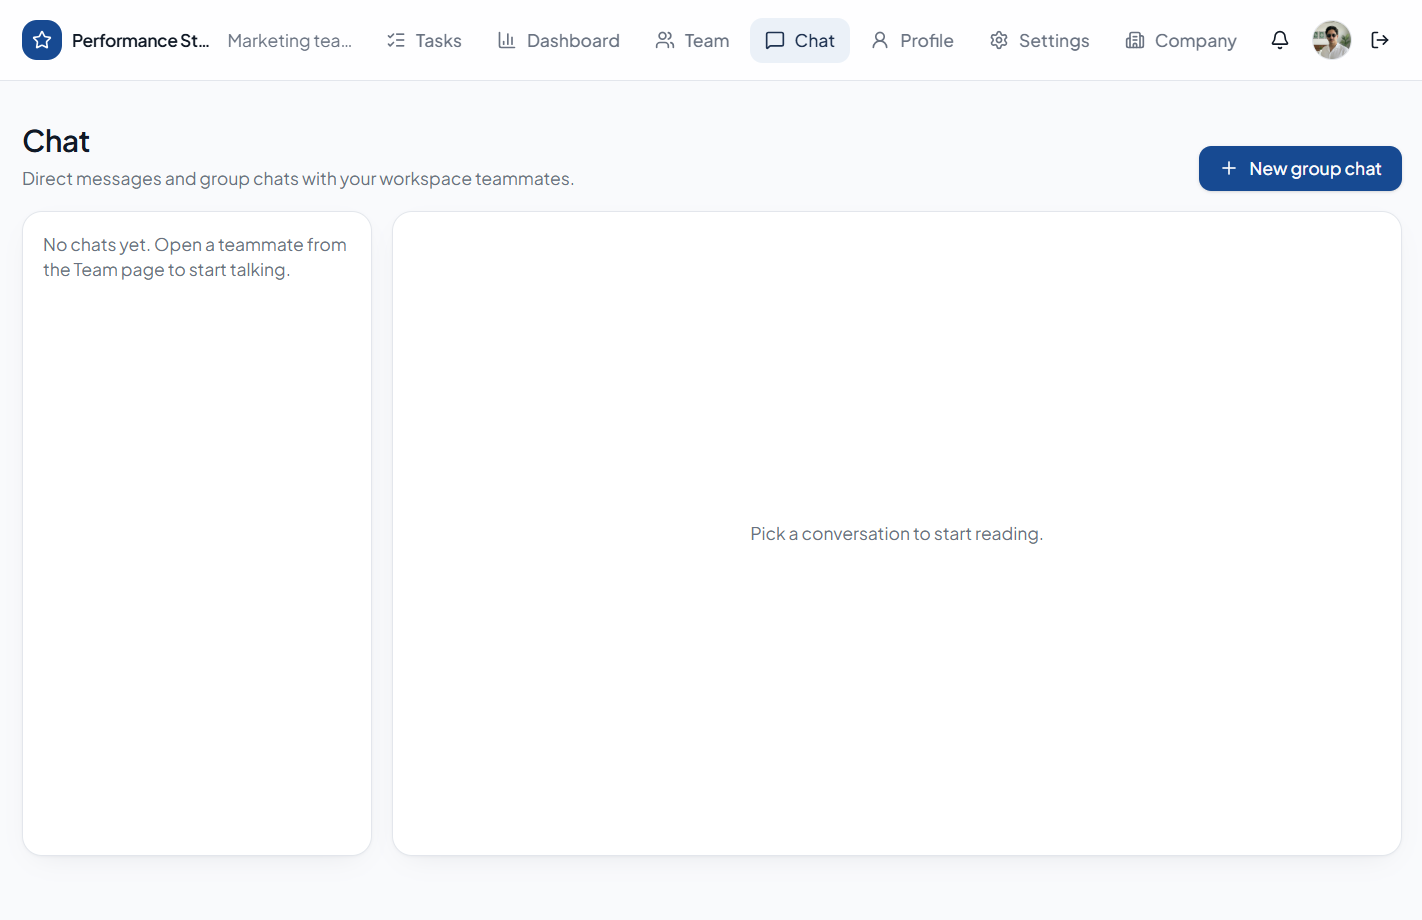The image size is (1422, 920).
Task: Switch to the Team tab
Action: (x=692, y=40)
